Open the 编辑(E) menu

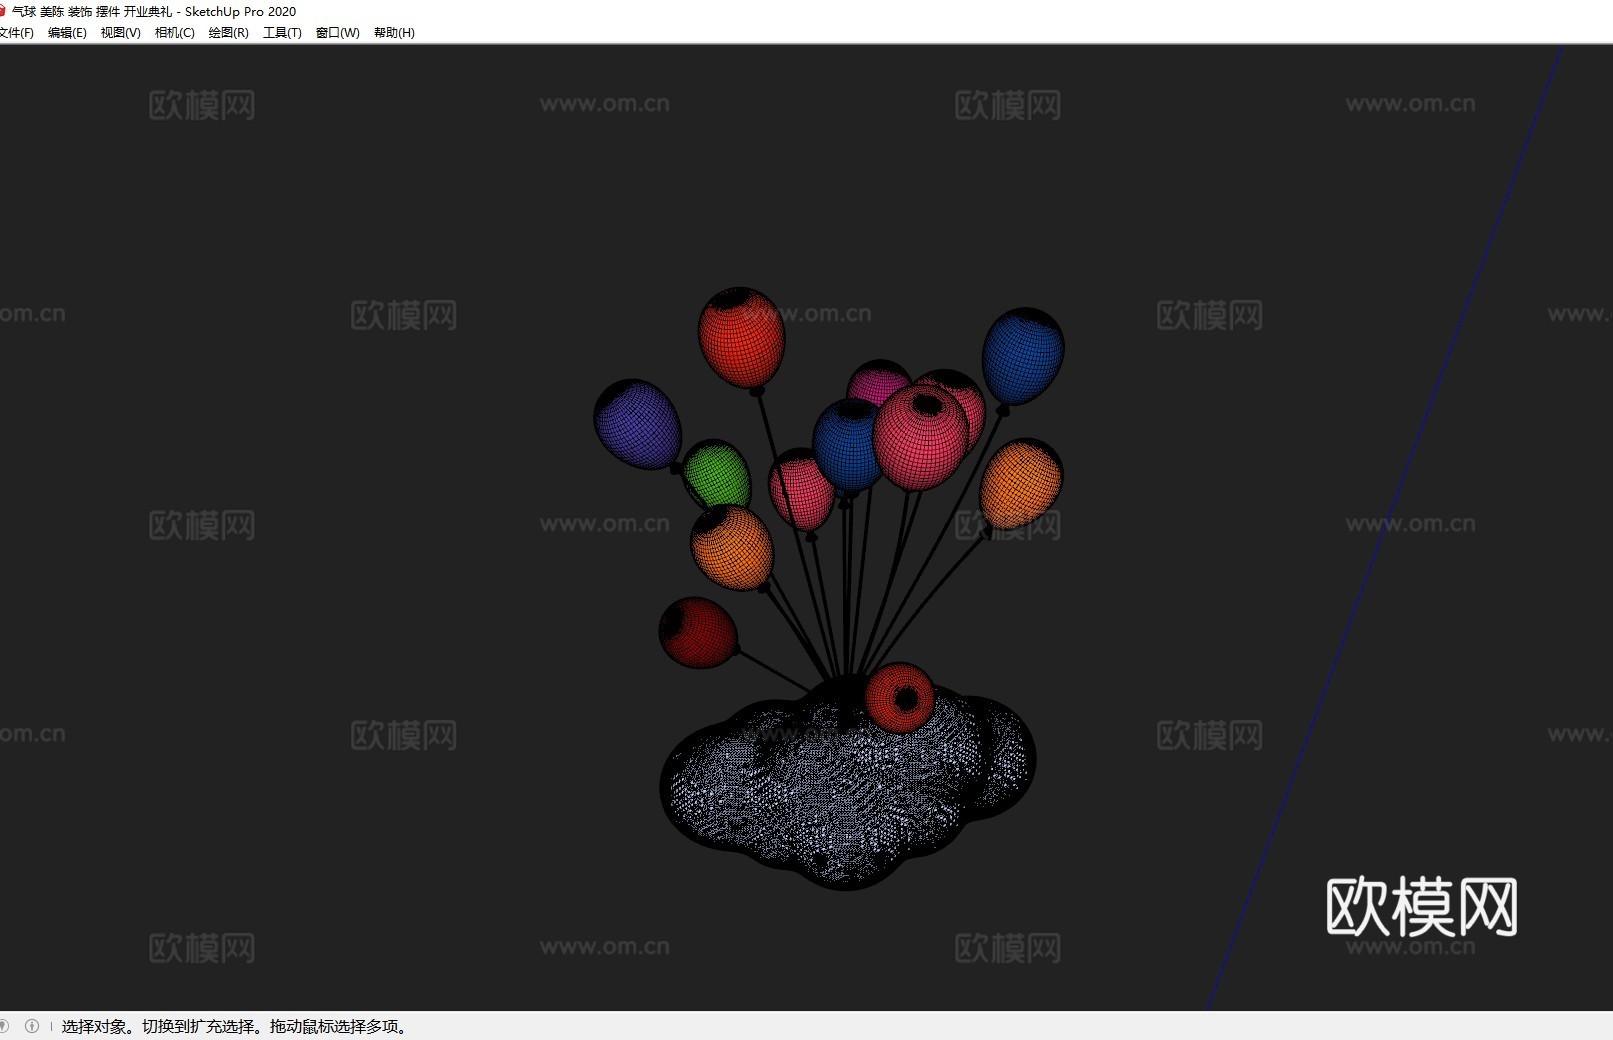[x=67, y=33]
